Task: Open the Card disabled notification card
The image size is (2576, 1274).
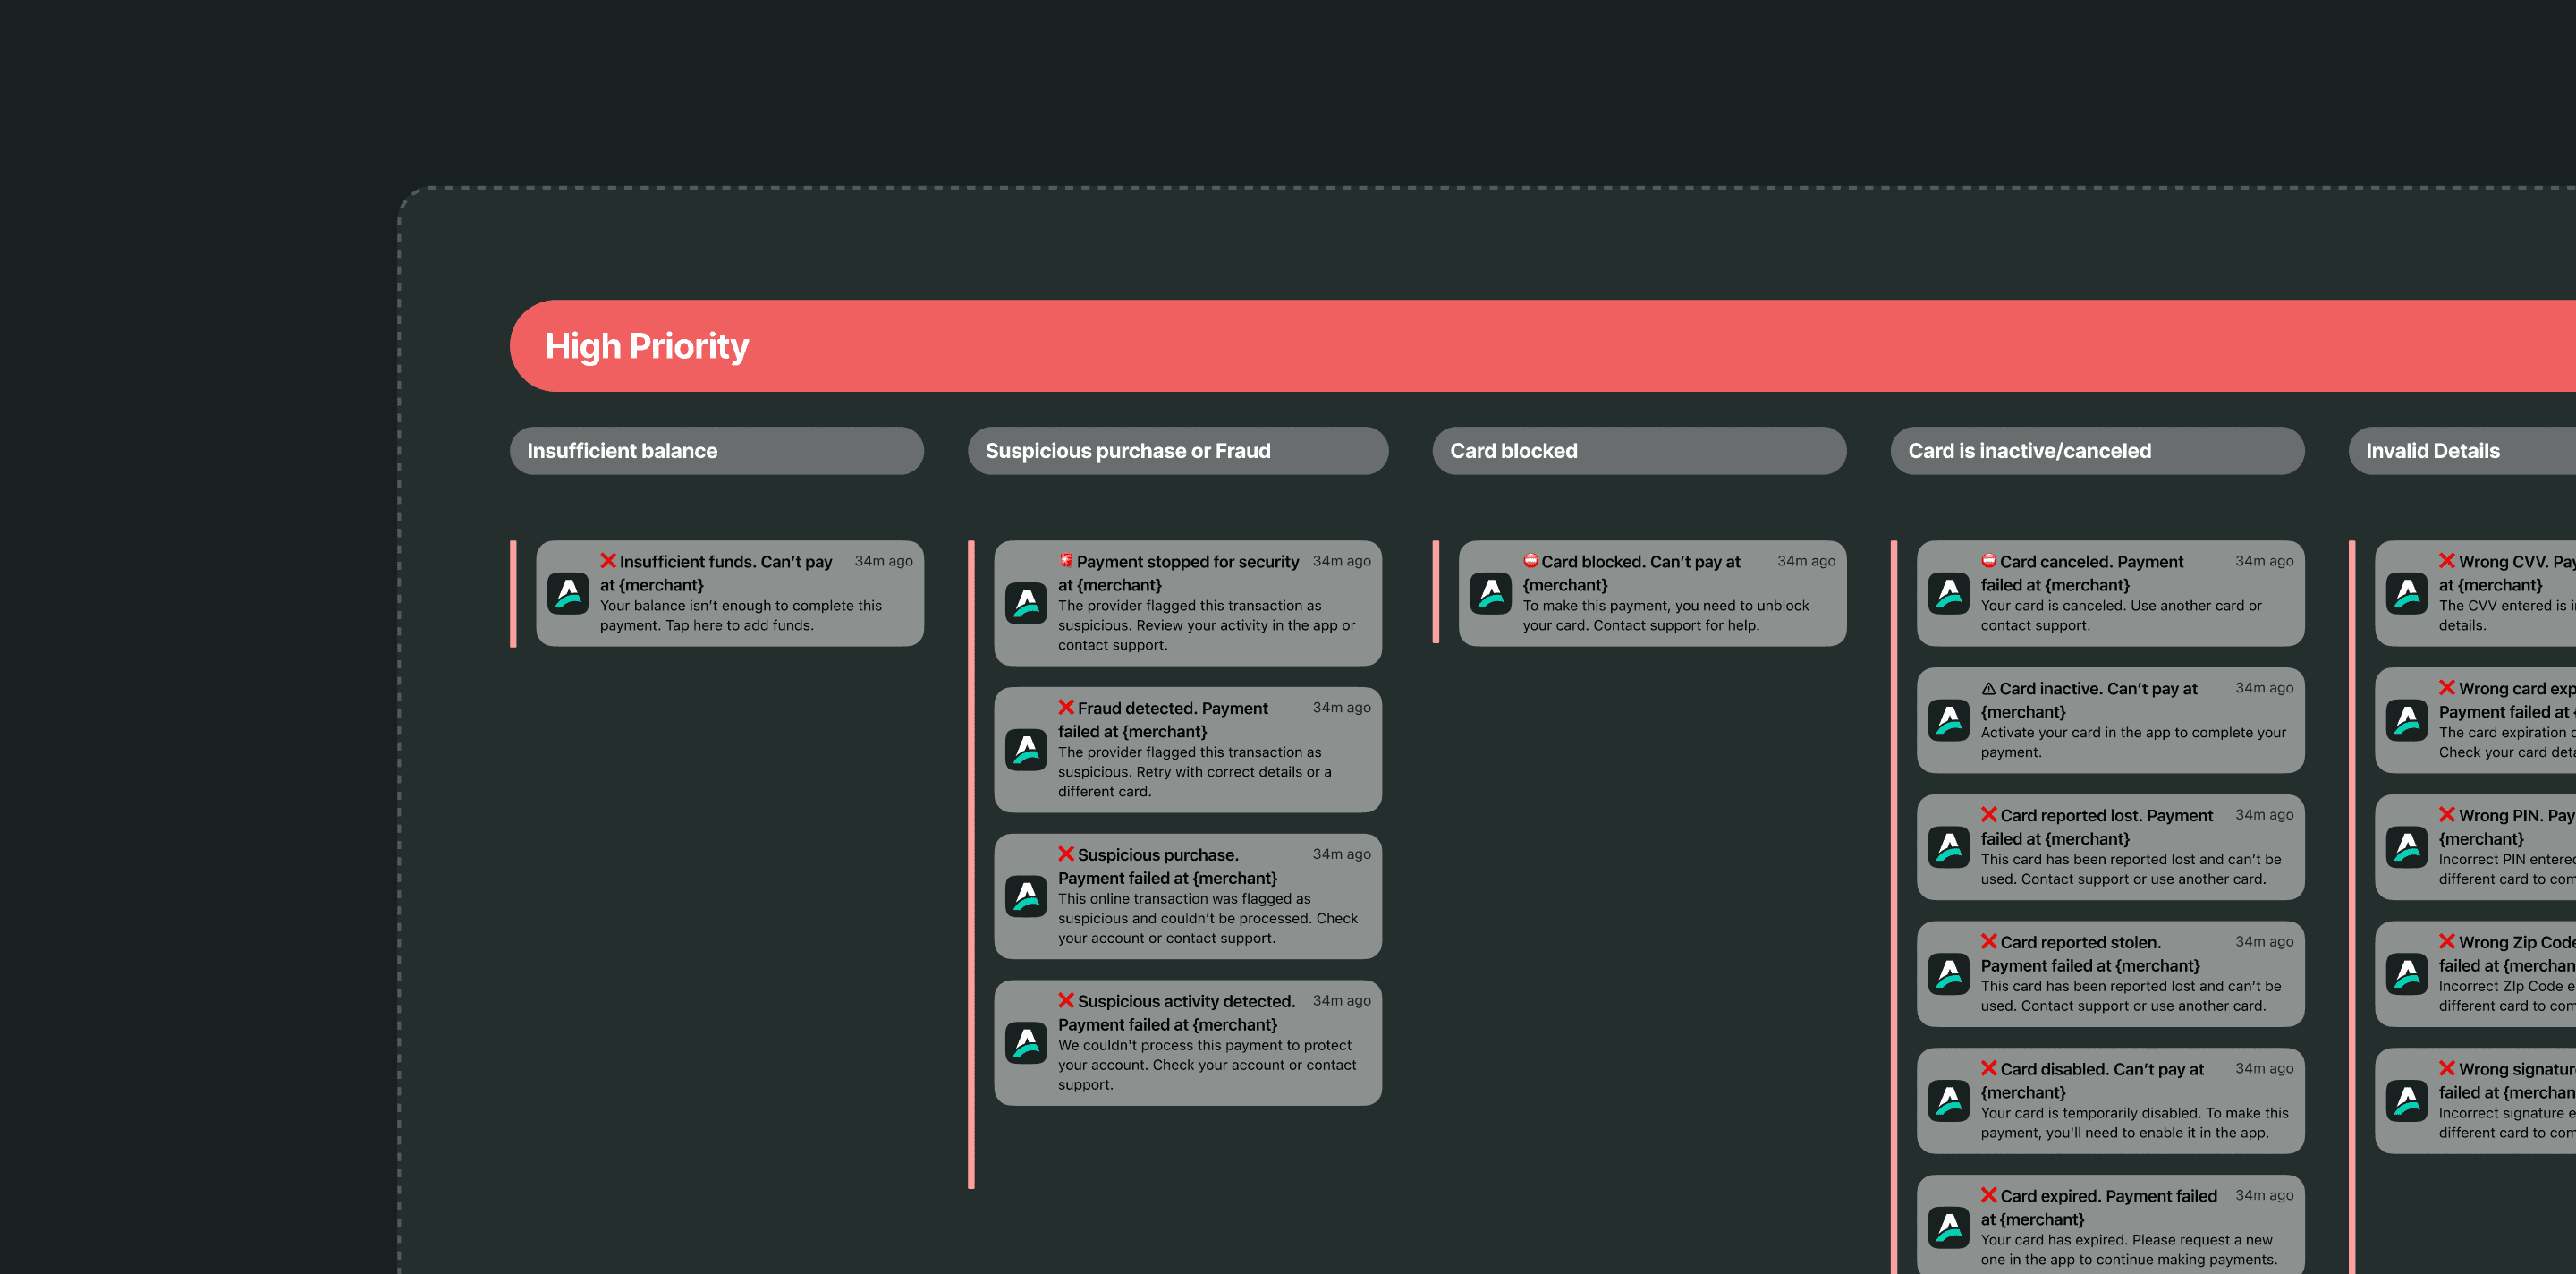Action: tap(2110, 1100)
